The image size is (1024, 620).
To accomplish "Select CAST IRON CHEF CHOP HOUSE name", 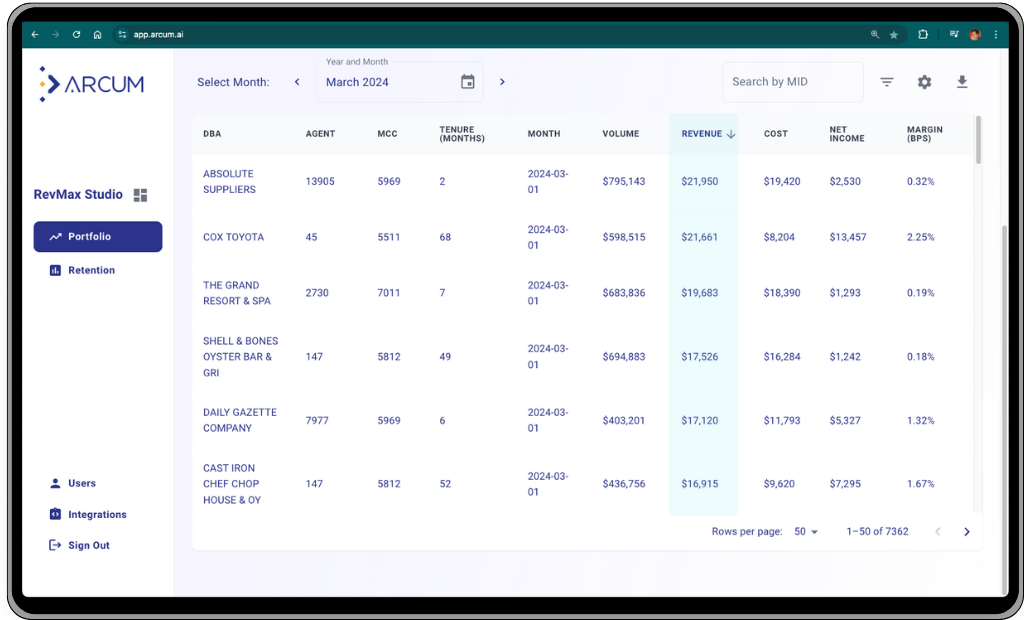I will 232,484.
